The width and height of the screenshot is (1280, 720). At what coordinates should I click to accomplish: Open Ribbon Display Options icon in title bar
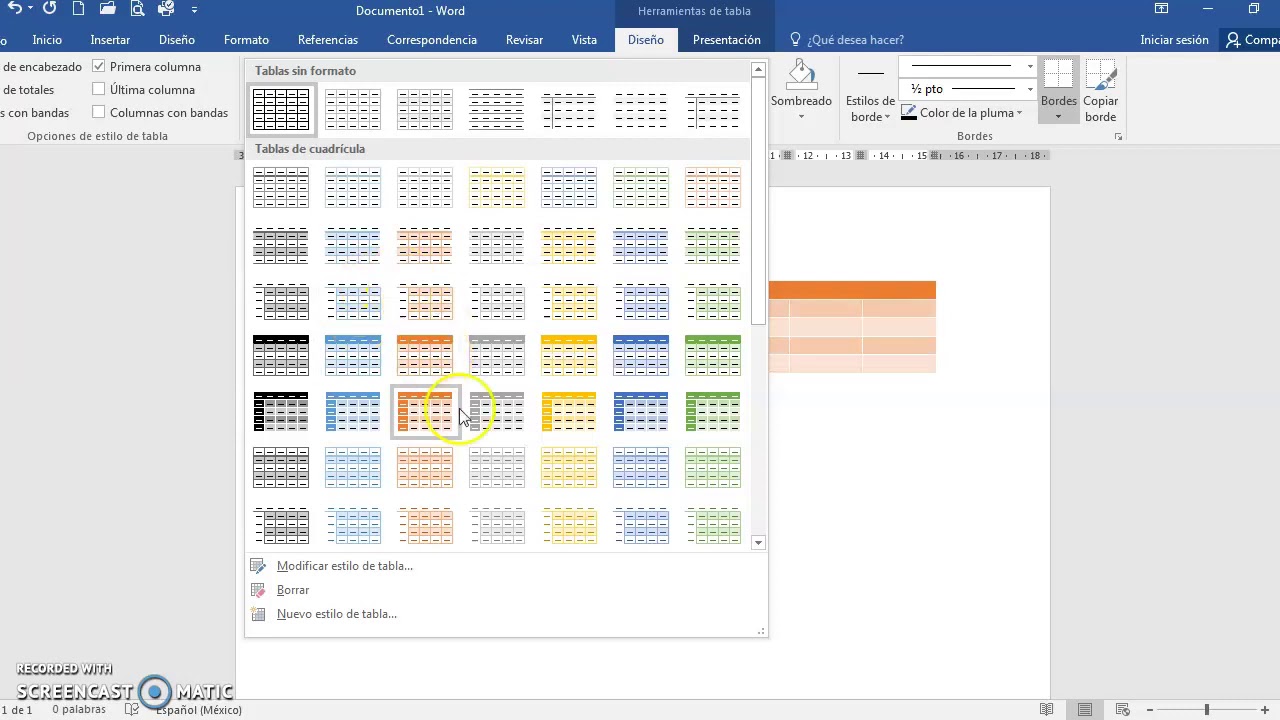pos(1161,9)
